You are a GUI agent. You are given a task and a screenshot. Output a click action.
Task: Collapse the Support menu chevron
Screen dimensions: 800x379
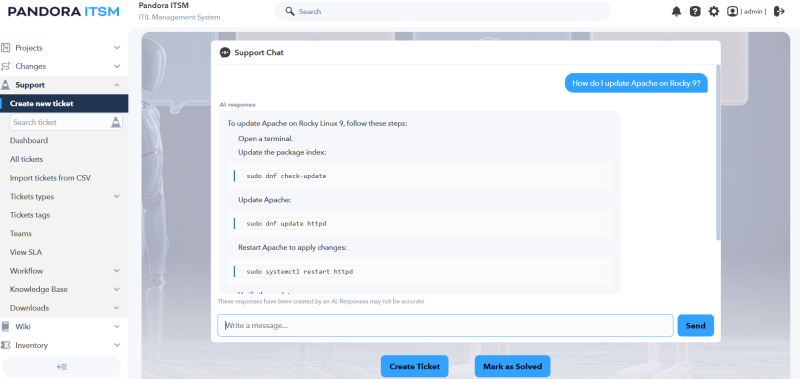[x=117, y=85]
